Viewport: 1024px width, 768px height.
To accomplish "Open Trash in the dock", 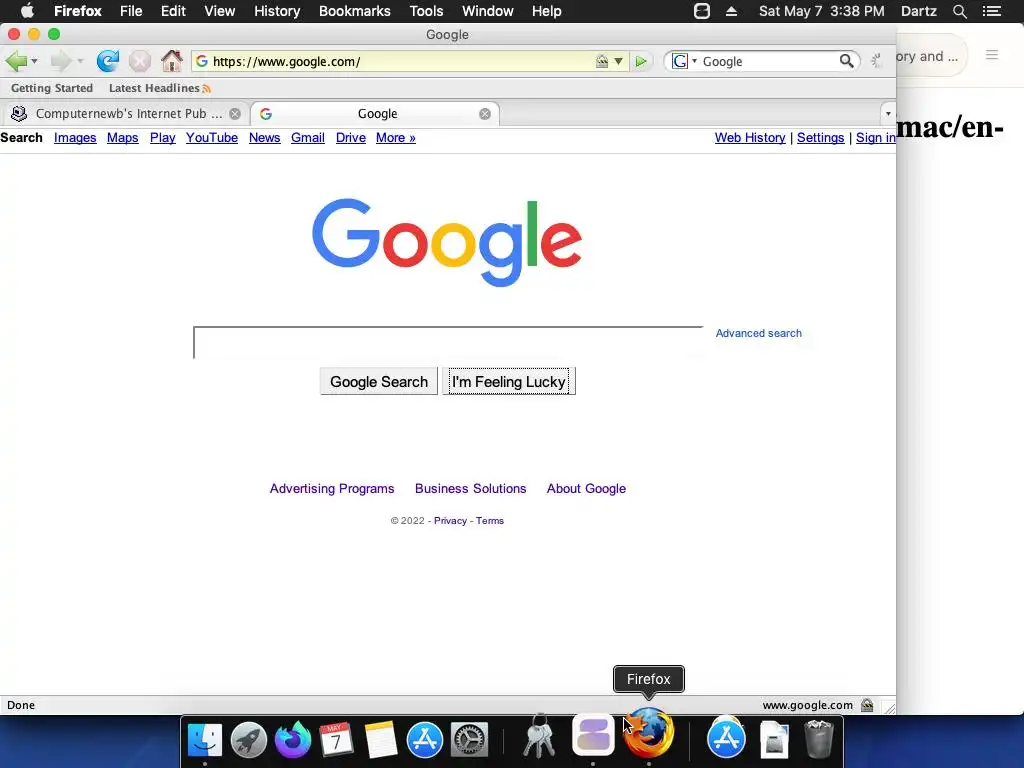I will 818,739.
